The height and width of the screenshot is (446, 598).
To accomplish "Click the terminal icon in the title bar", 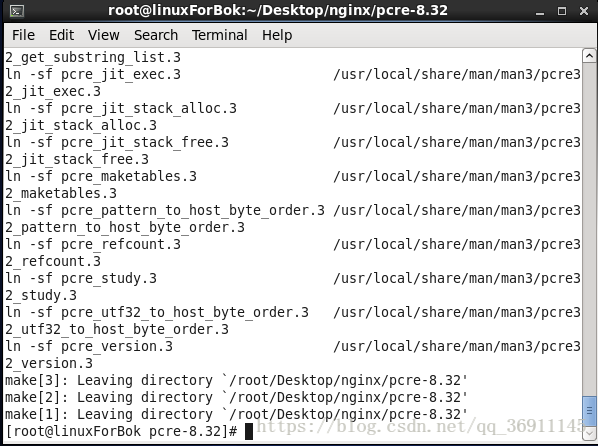I will [x=16, y=11].
